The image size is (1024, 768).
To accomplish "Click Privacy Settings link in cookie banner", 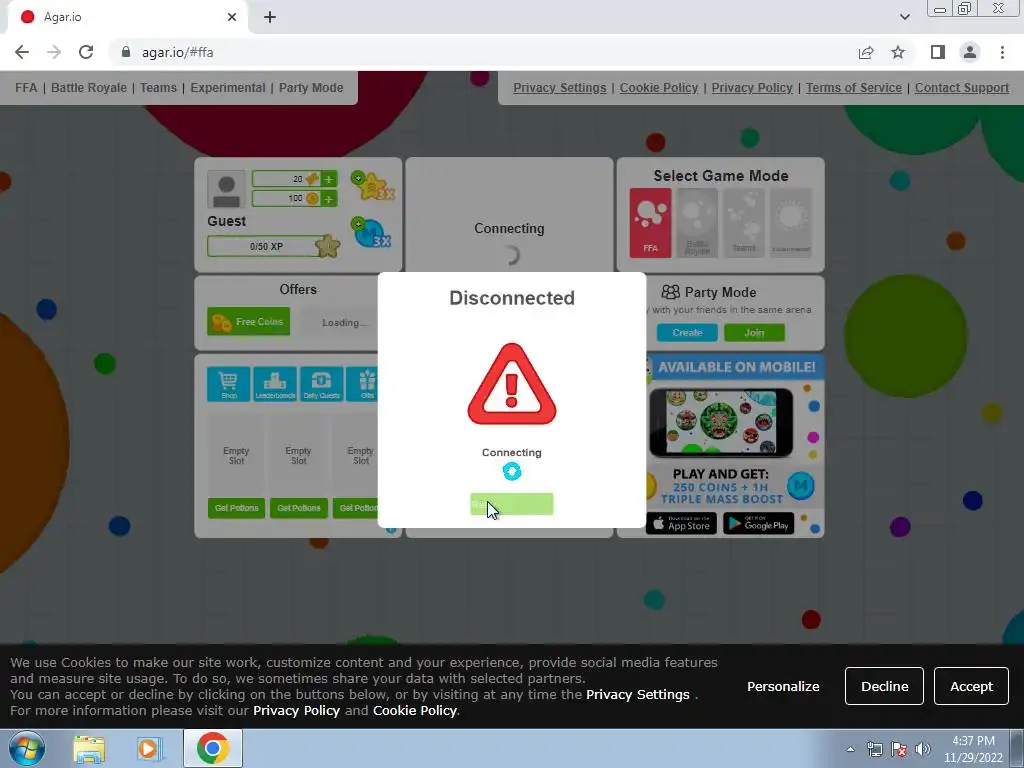I will pos(637,694).
